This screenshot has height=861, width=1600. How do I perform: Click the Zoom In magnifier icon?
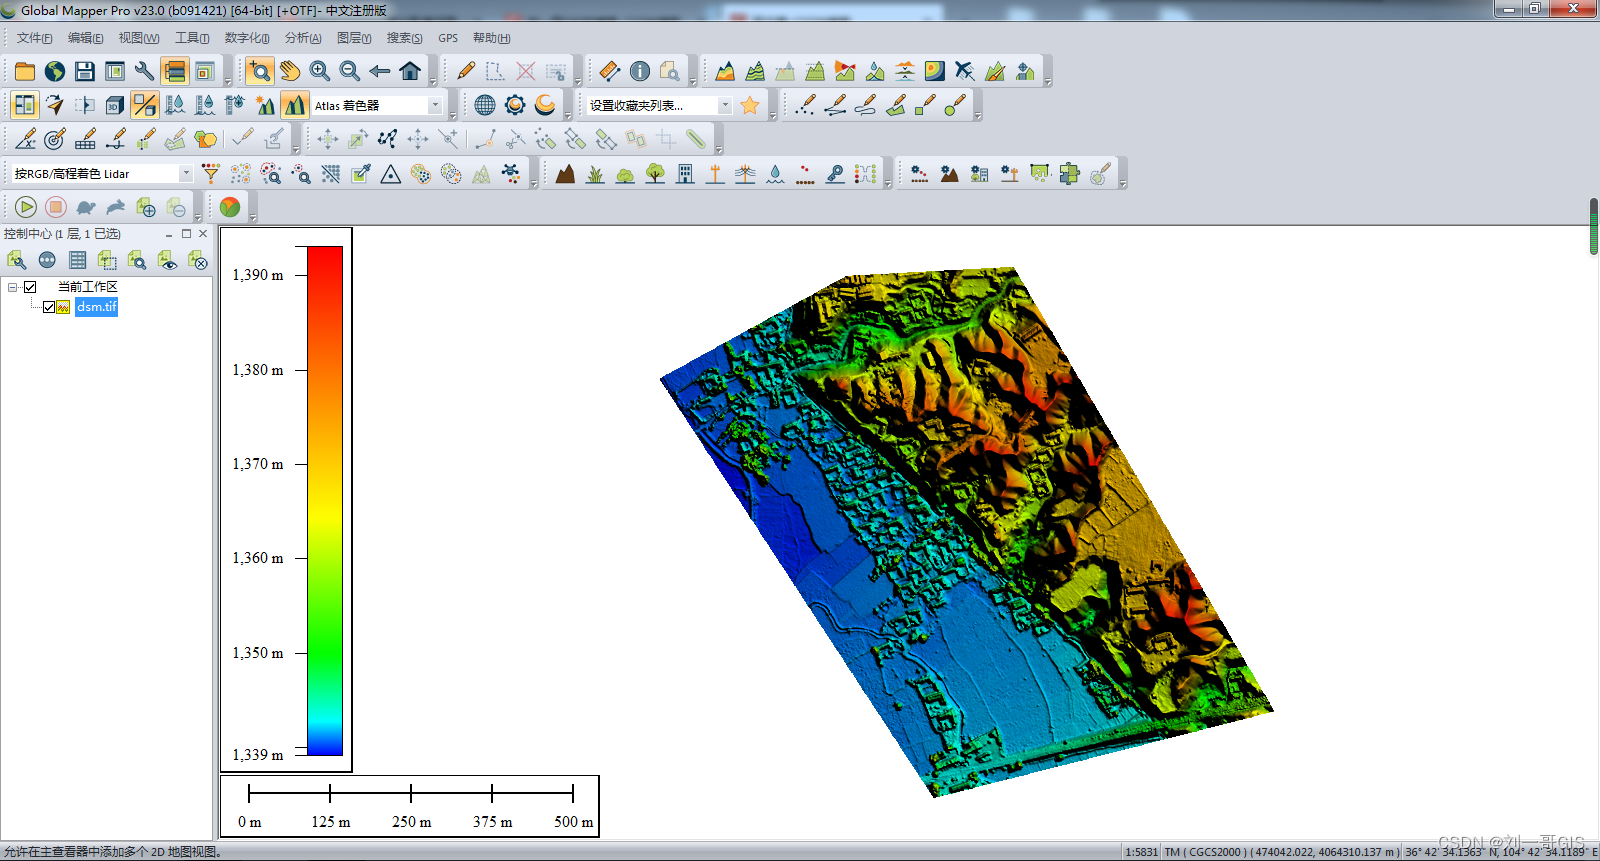320,71
